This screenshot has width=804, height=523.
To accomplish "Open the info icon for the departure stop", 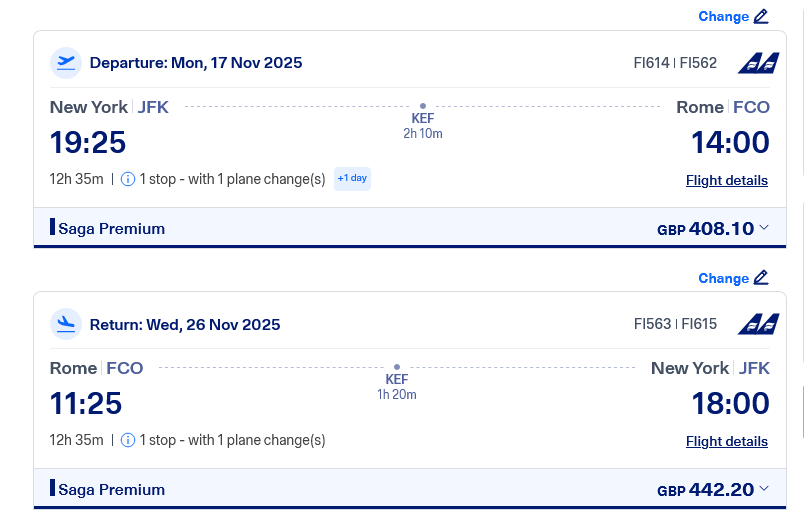I will (x=128, y=179).
